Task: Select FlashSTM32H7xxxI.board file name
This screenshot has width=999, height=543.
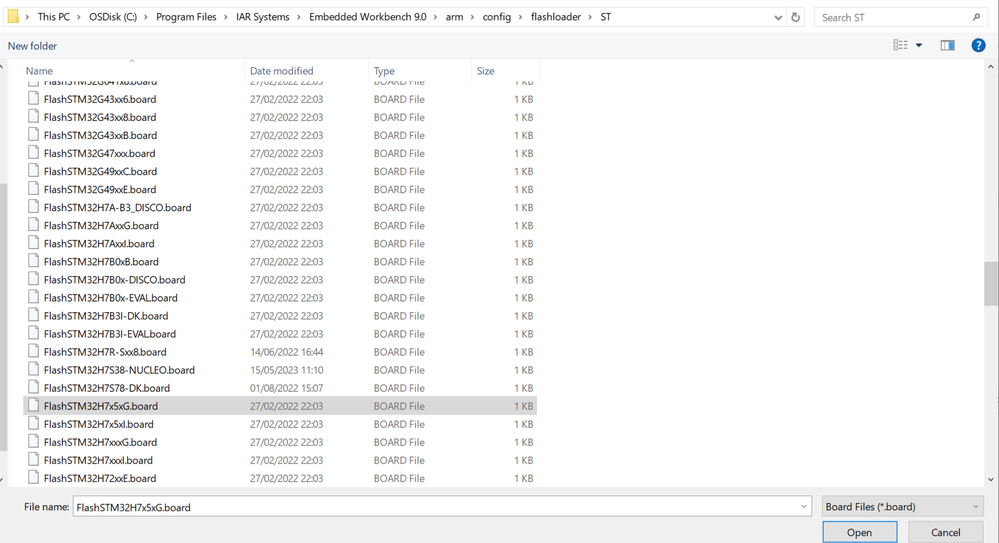Action: [x=98, y=460]
